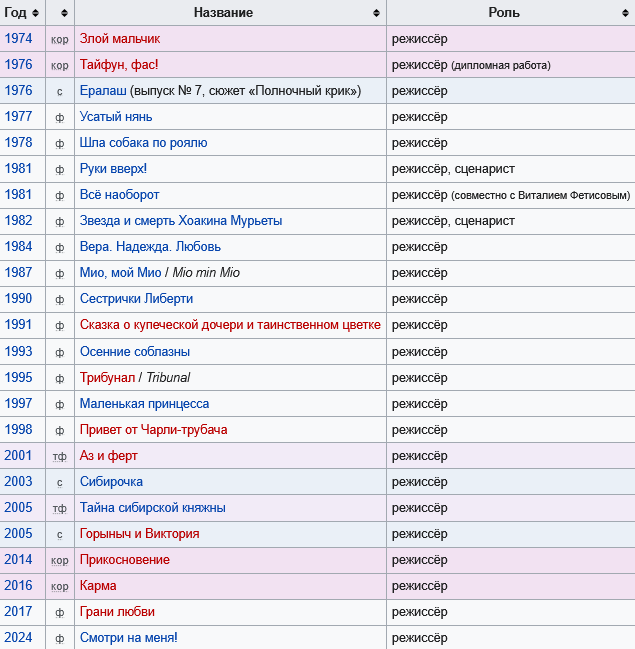635x649 pixels.
Task: Click выпуск № 7 Полночный крик text
Action: point(245,91)
